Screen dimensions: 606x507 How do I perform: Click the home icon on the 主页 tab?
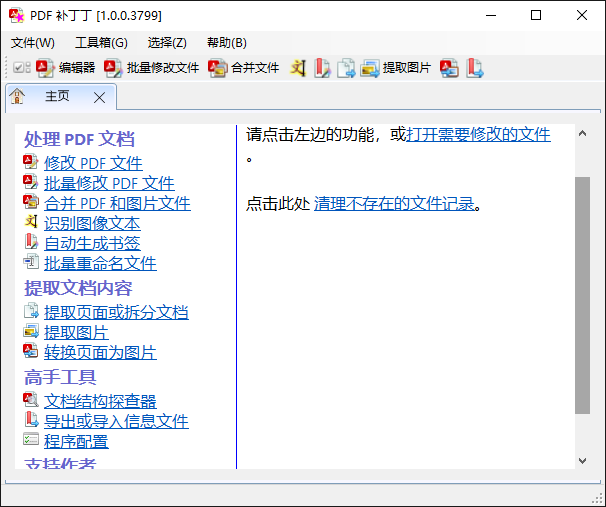pos(17,96)
